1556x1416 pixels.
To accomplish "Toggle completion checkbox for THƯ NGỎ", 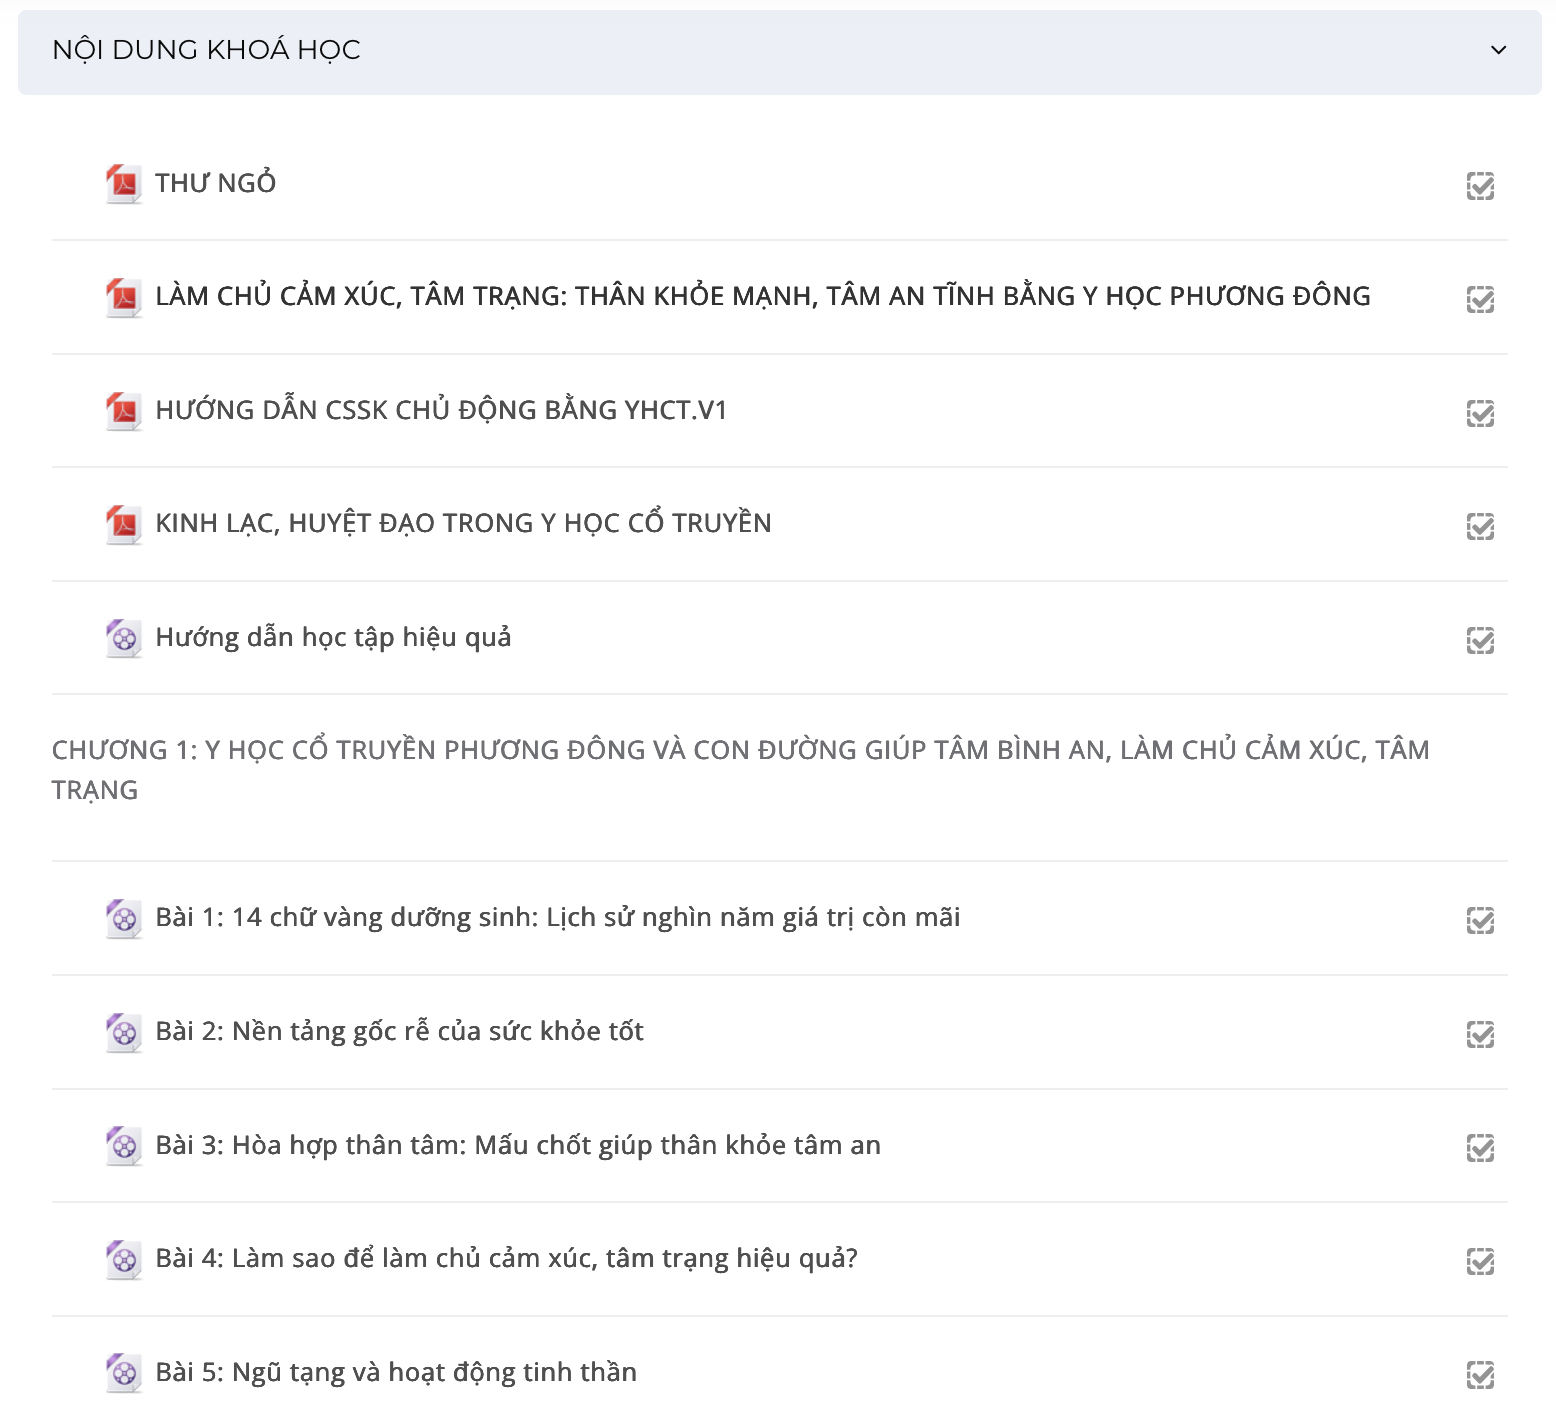I will pos(1480,186).
